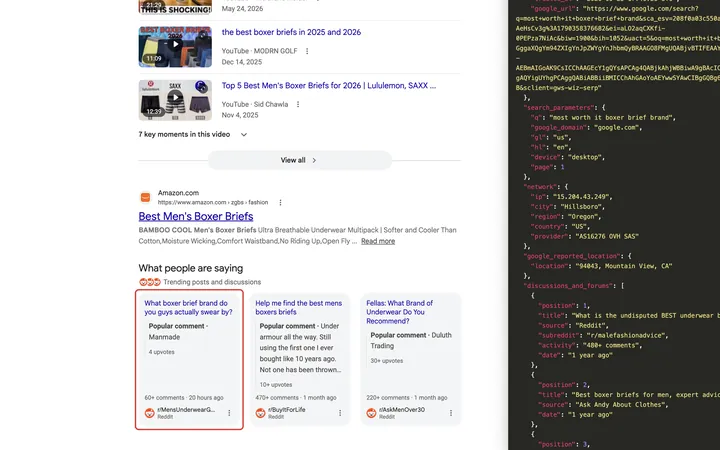Click '60+ comments · 20 hours ago' text
The height and width of the screenshot is (450, 720).
click(184, 398)
